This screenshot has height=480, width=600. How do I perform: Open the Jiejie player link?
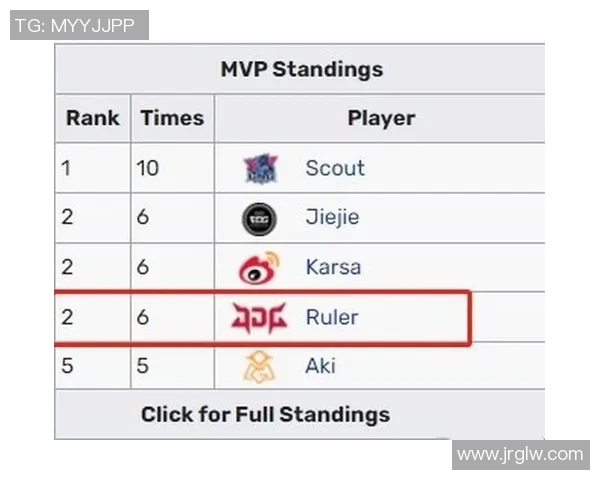(x=332, y=218)
